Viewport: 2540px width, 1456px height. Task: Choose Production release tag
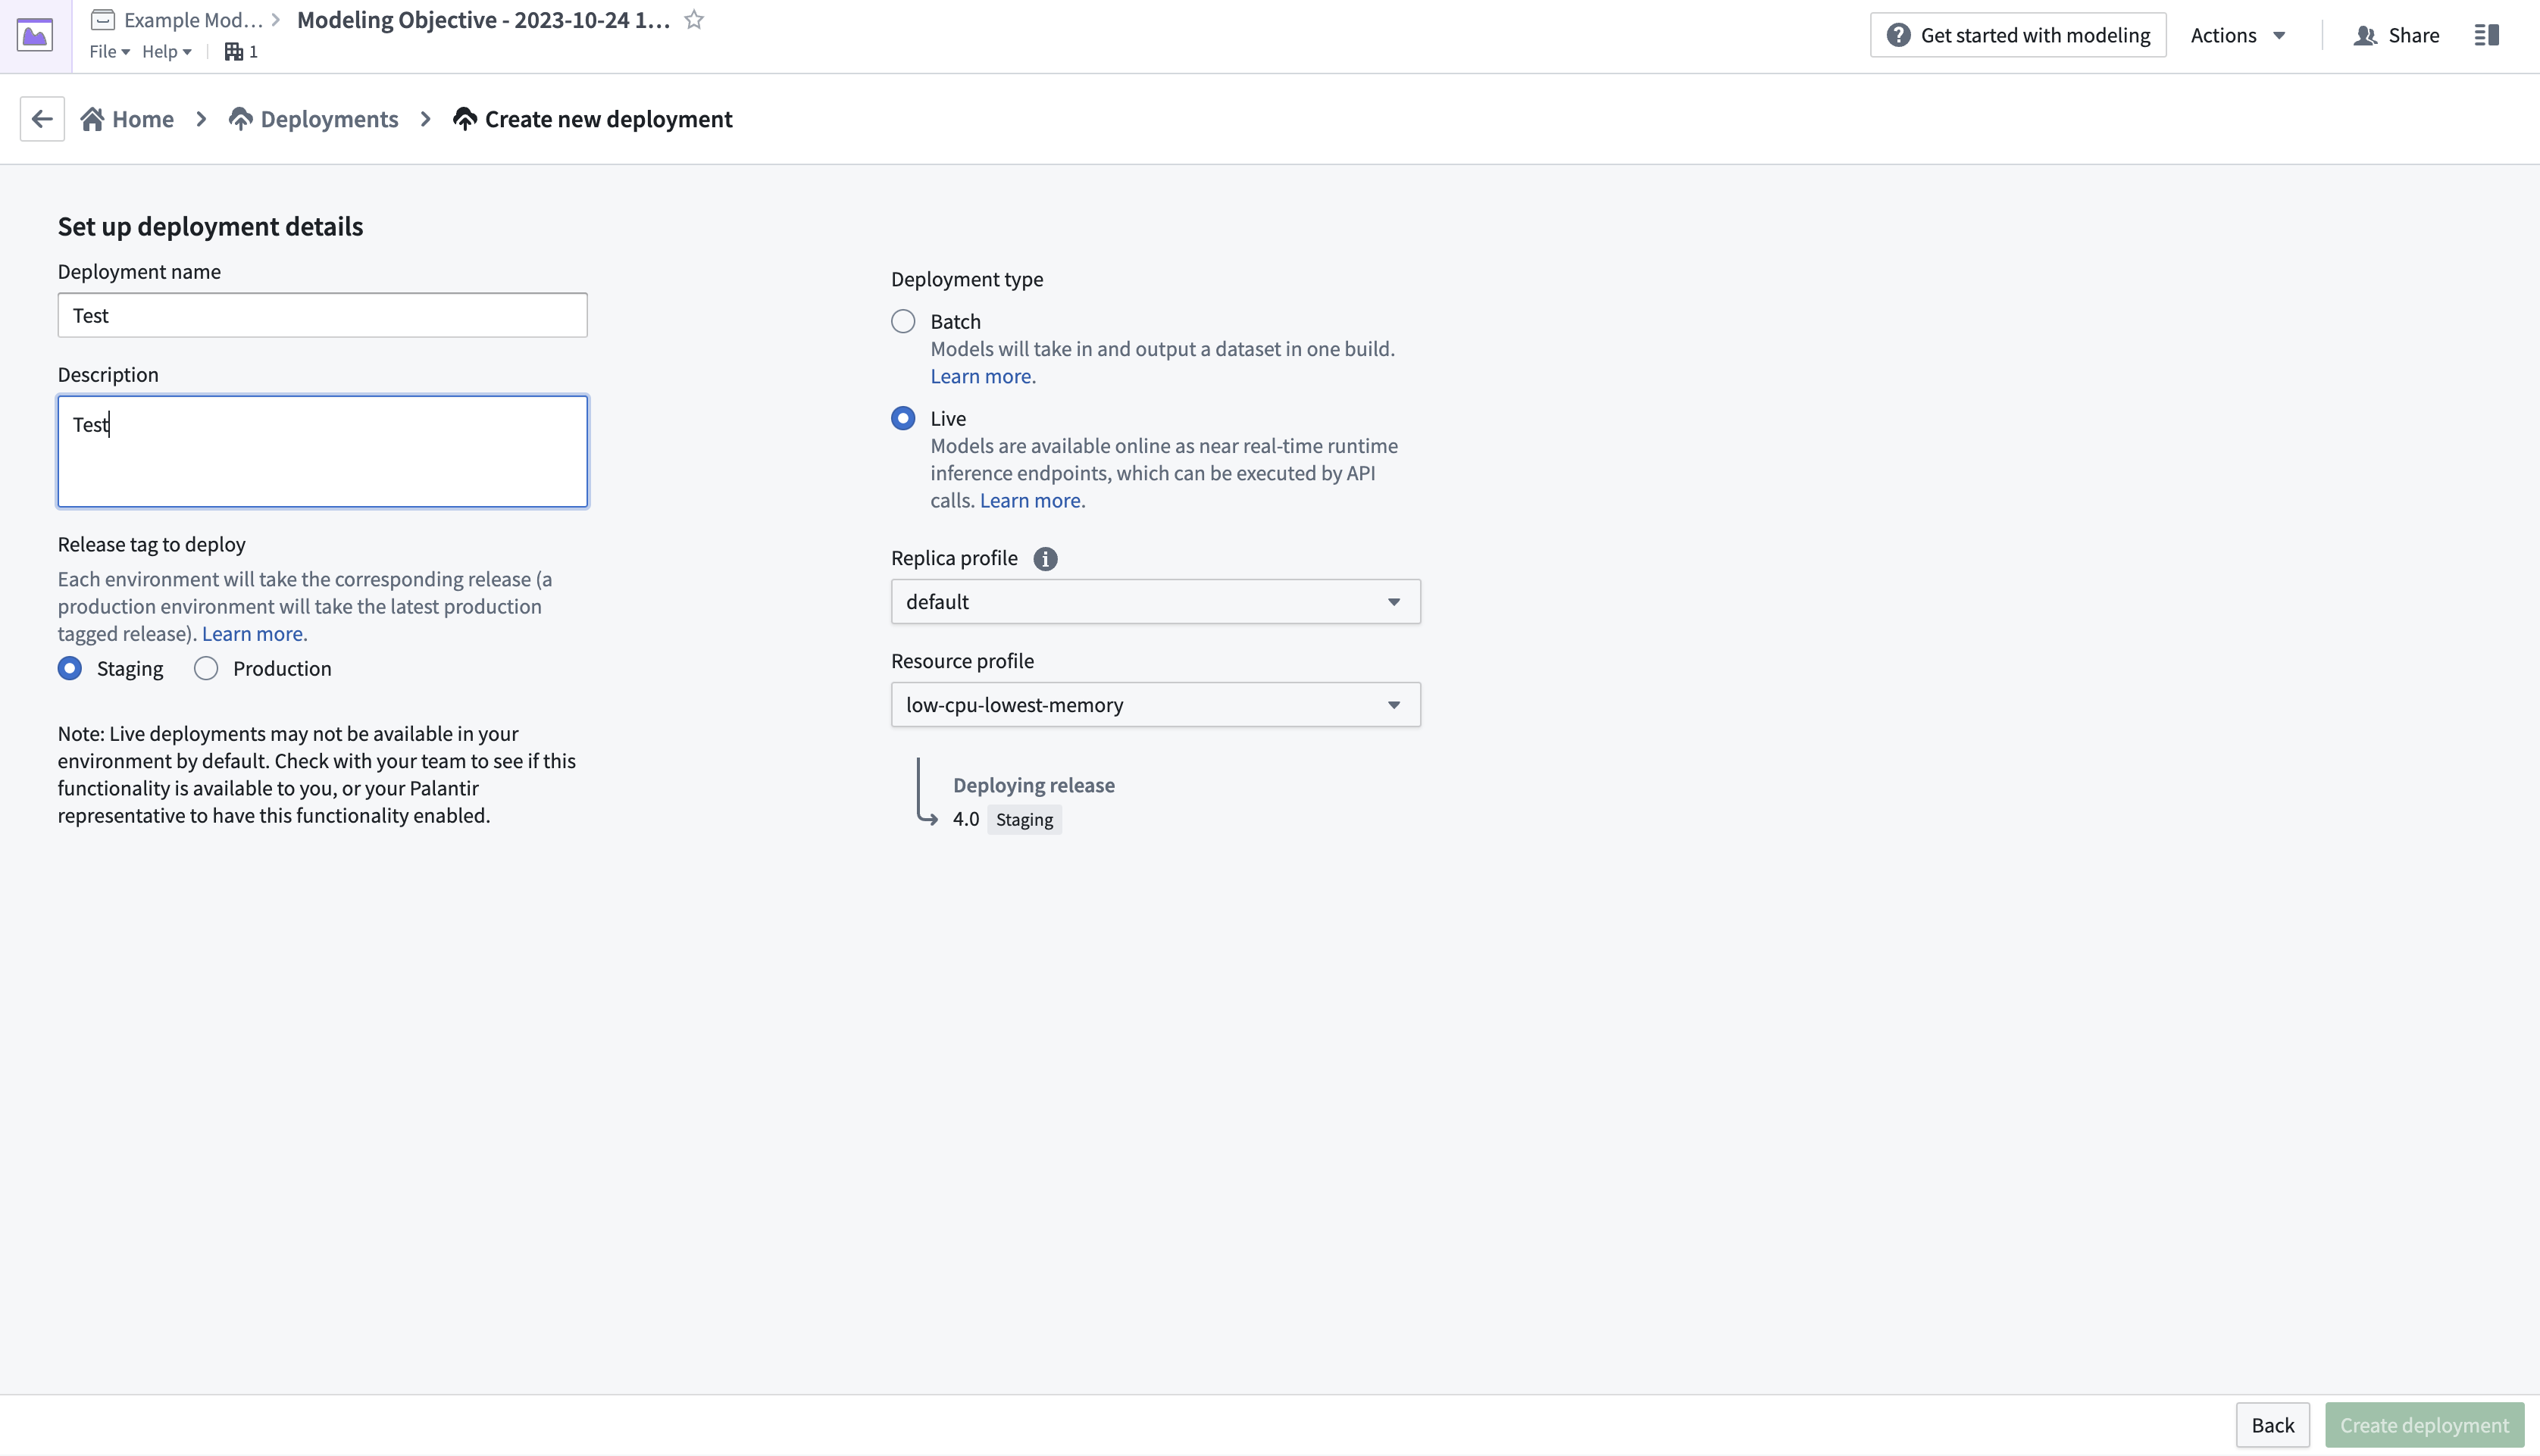pyautogui.click(x=206, y=668)
